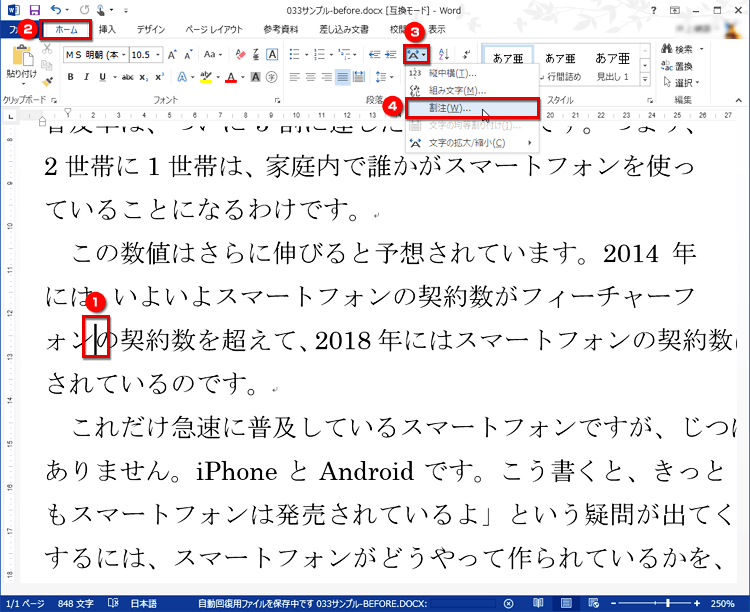Open the 文字の拡大/縮小(C) submenu

coord(472,143)
